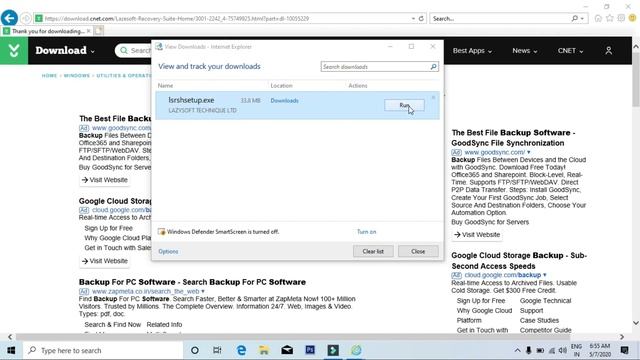Click the Actions column header
This screenshot has width=640, height=360.
point(358,86)
